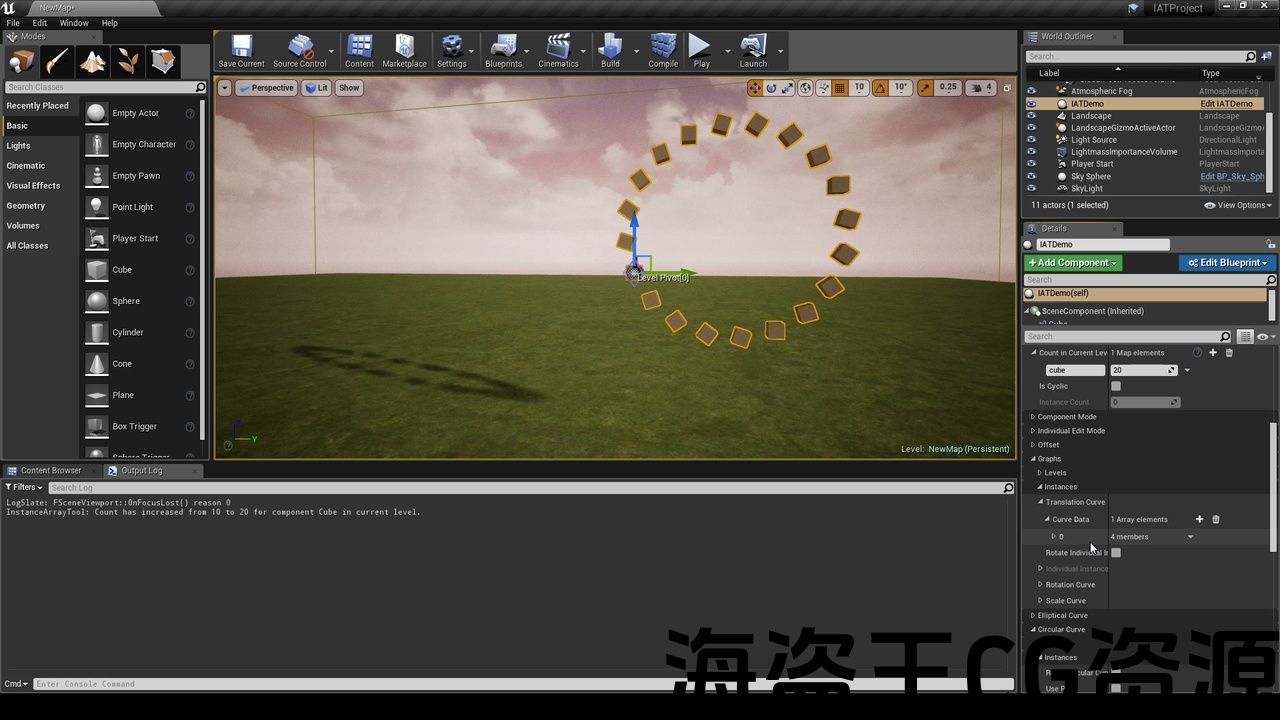Open the Window menu
The height and width of the screenshot is (720, 1280).
tap(74, 23)
